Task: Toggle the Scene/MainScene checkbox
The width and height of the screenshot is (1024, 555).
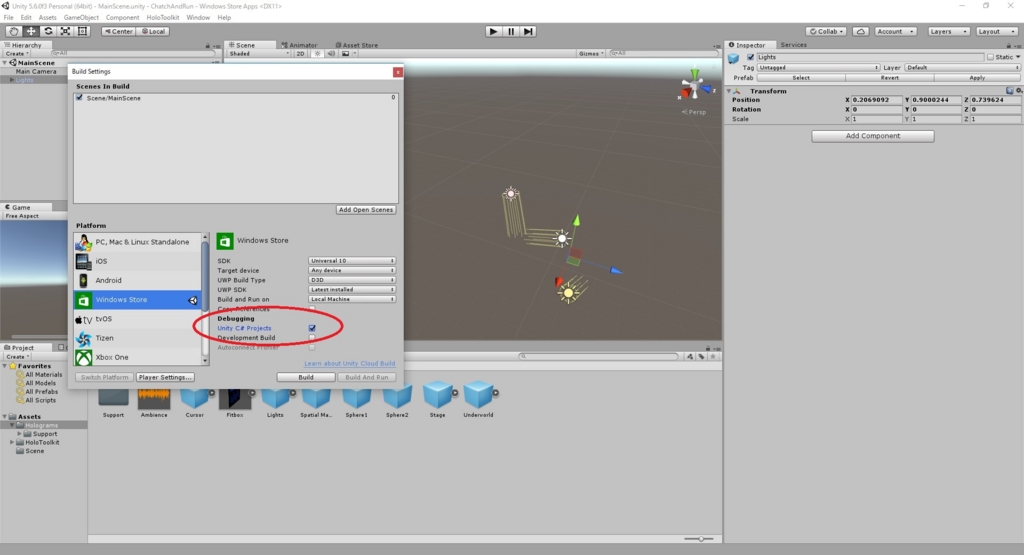Action: [80, 97]
